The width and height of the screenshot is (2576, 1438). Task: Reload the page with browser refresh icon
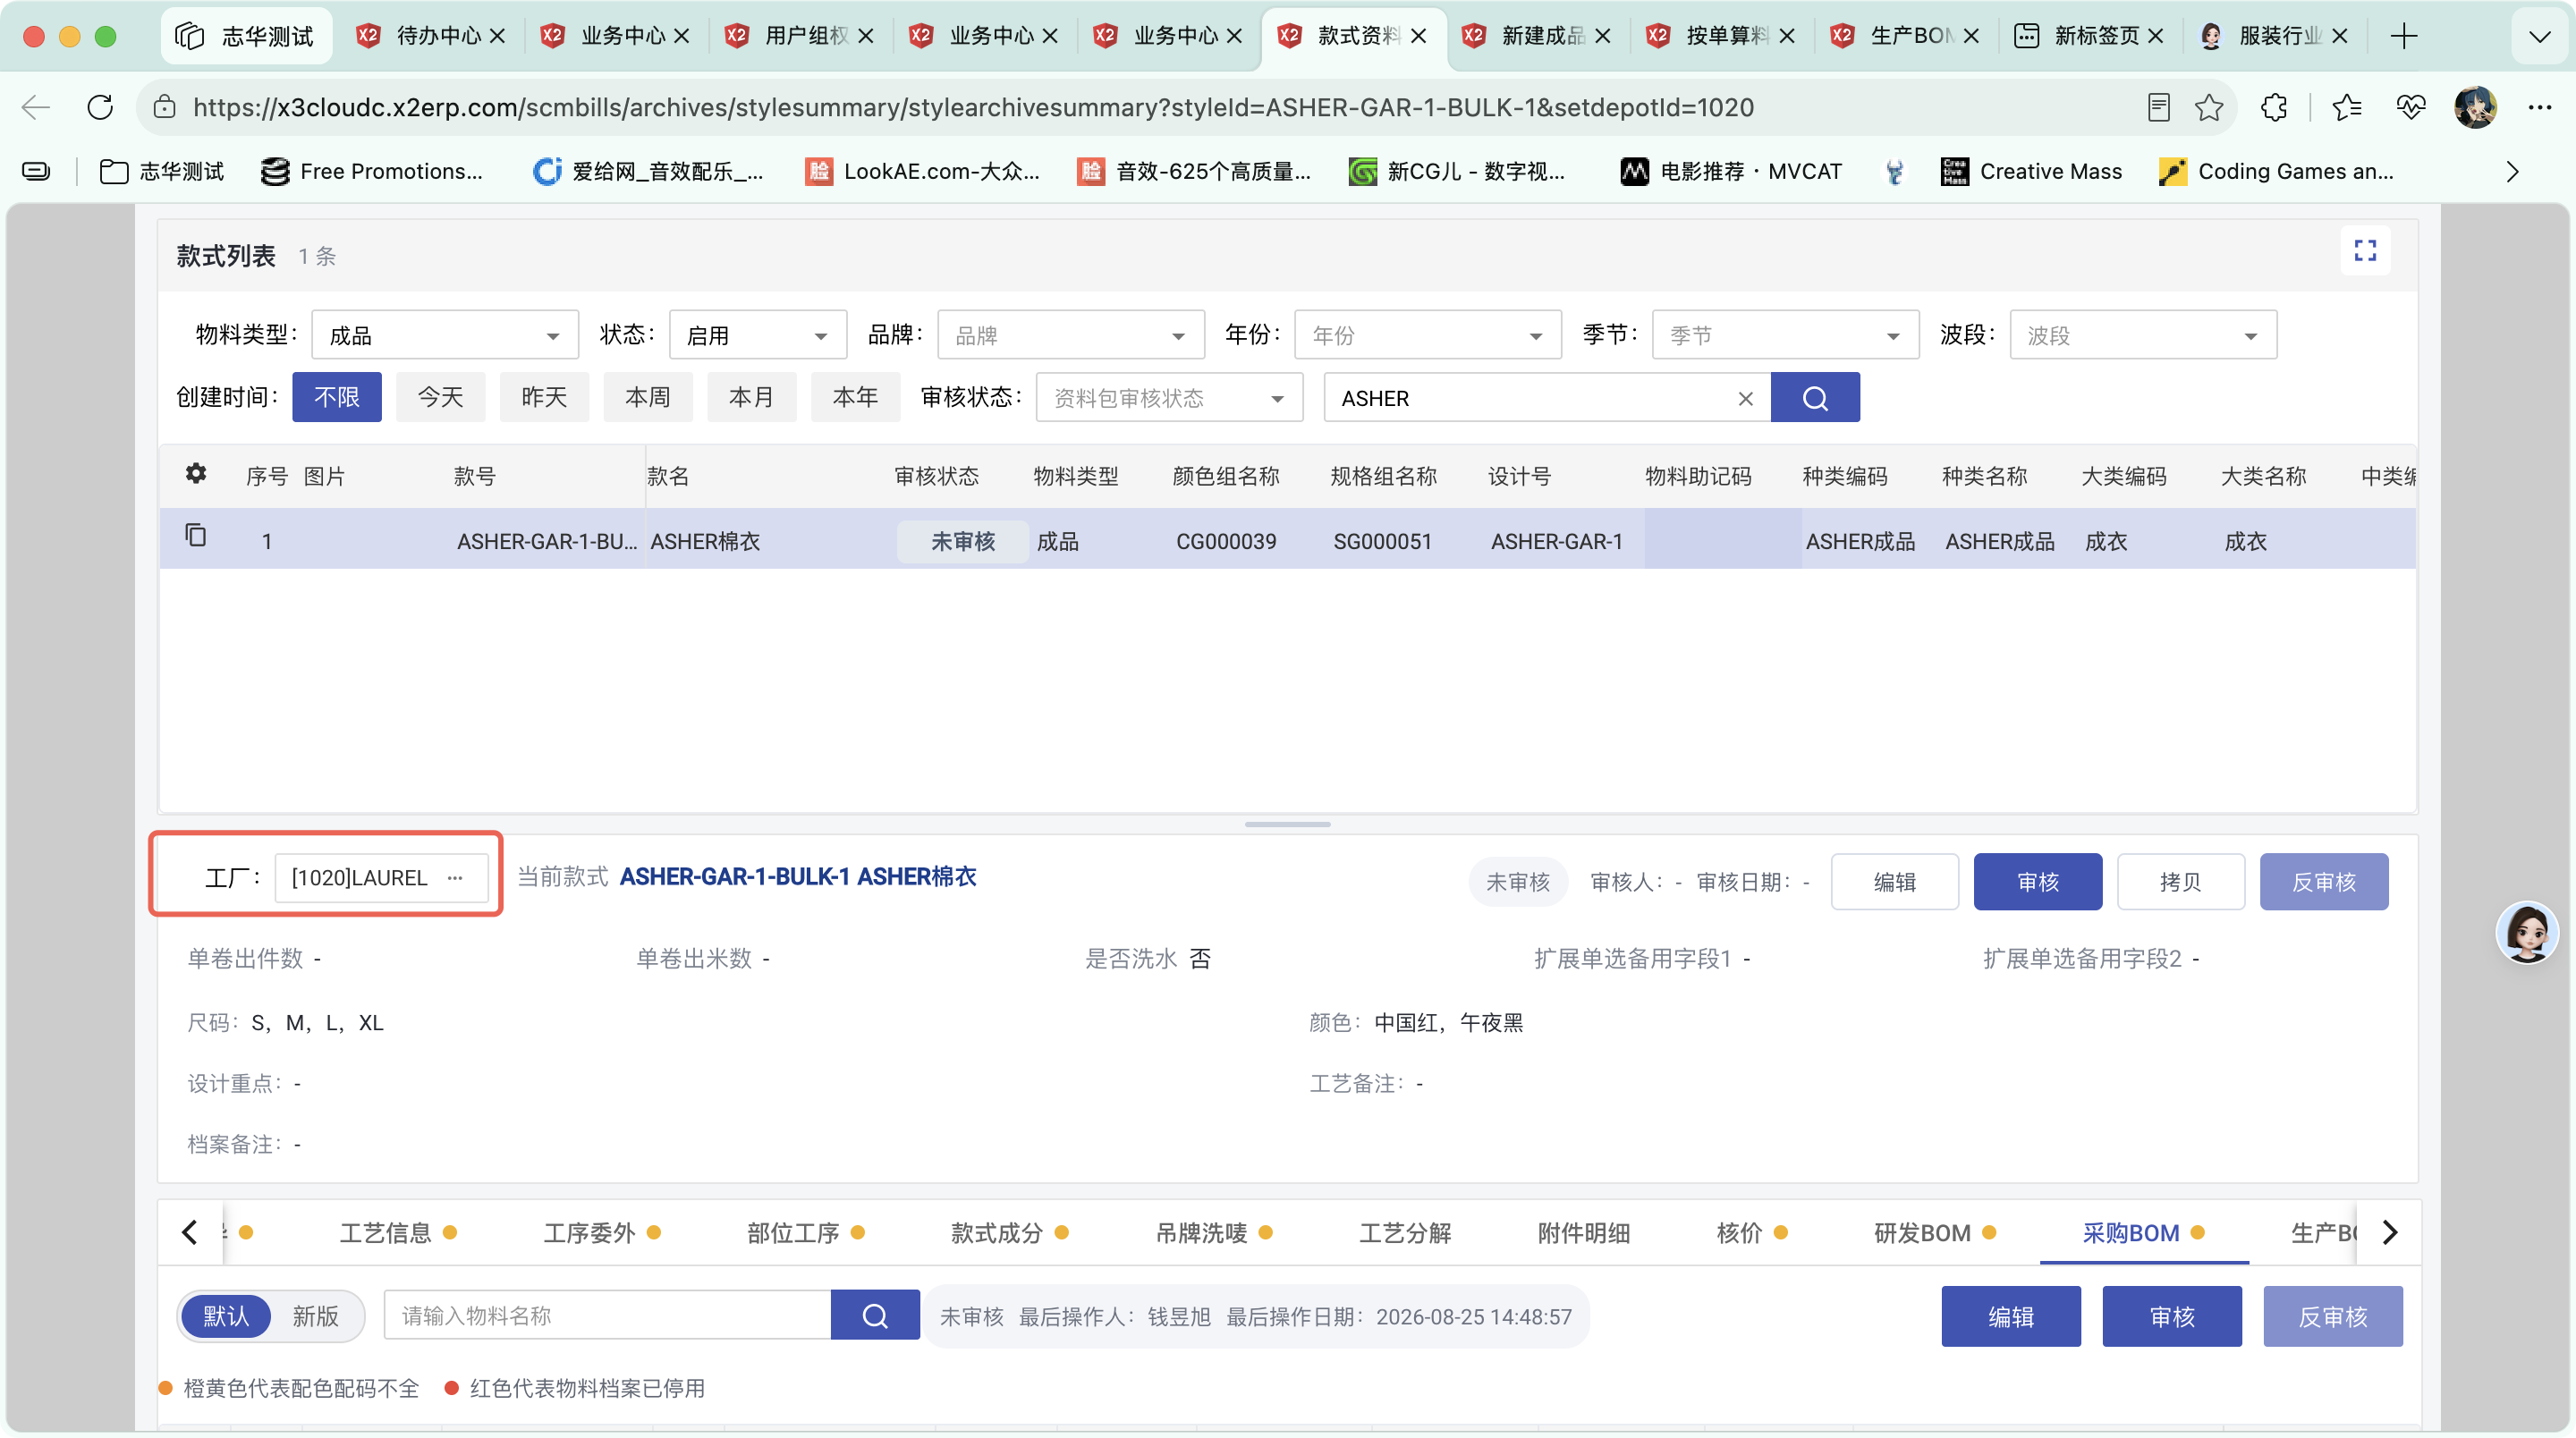[x=100, y=107]
